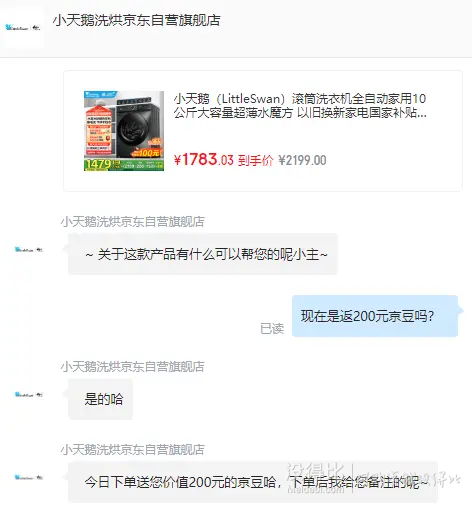Click store avatar beside greeting message

coord(29,249)
